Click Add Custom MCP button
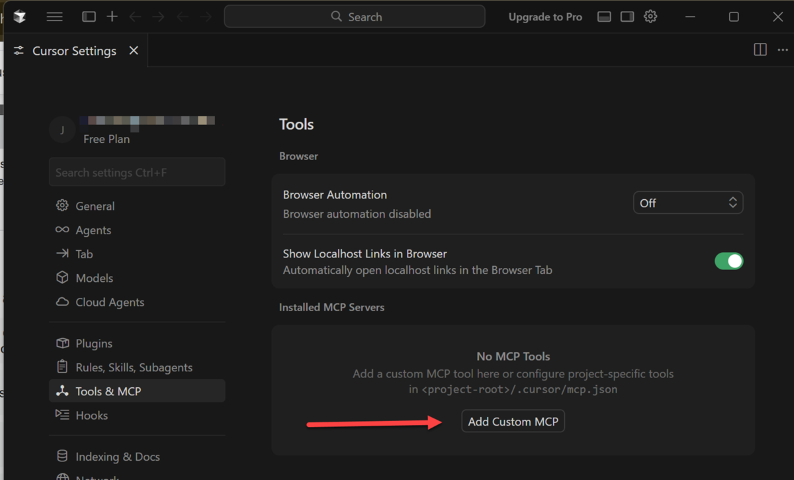The image size is (794, 480). [513, 421]
